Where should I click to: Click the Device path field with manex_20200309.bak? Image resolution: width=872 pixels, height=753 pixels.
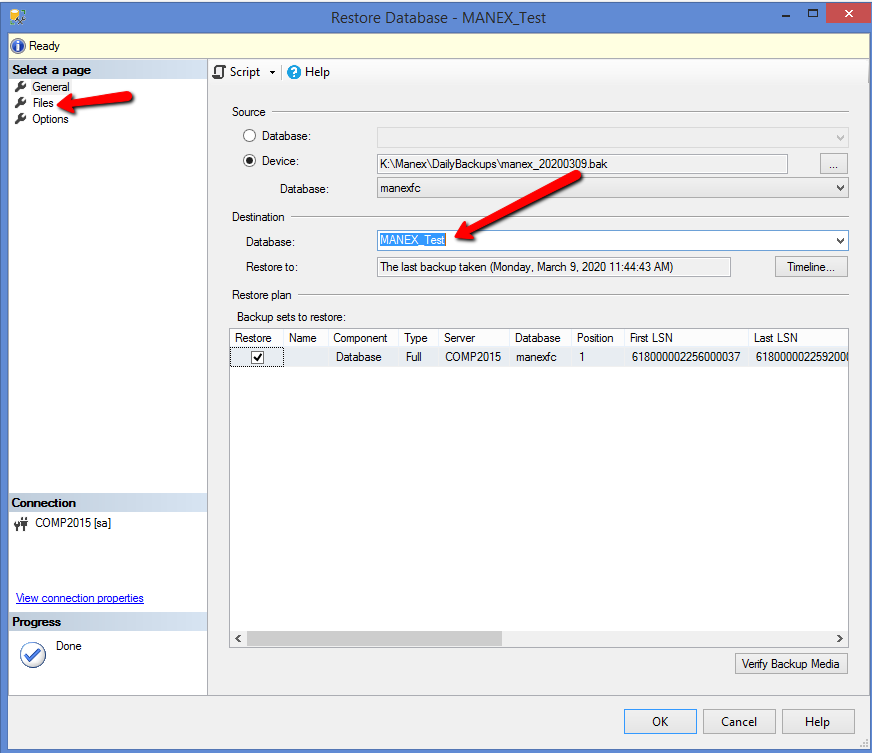tap(582, 164)
